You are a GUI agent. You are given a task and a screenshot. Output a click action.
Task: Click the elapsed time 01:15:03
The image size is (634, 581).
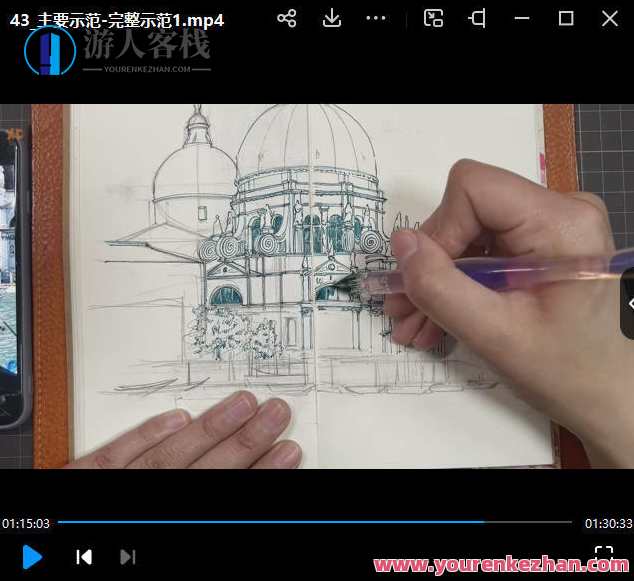pyautogui.click(x=26, y=523)
